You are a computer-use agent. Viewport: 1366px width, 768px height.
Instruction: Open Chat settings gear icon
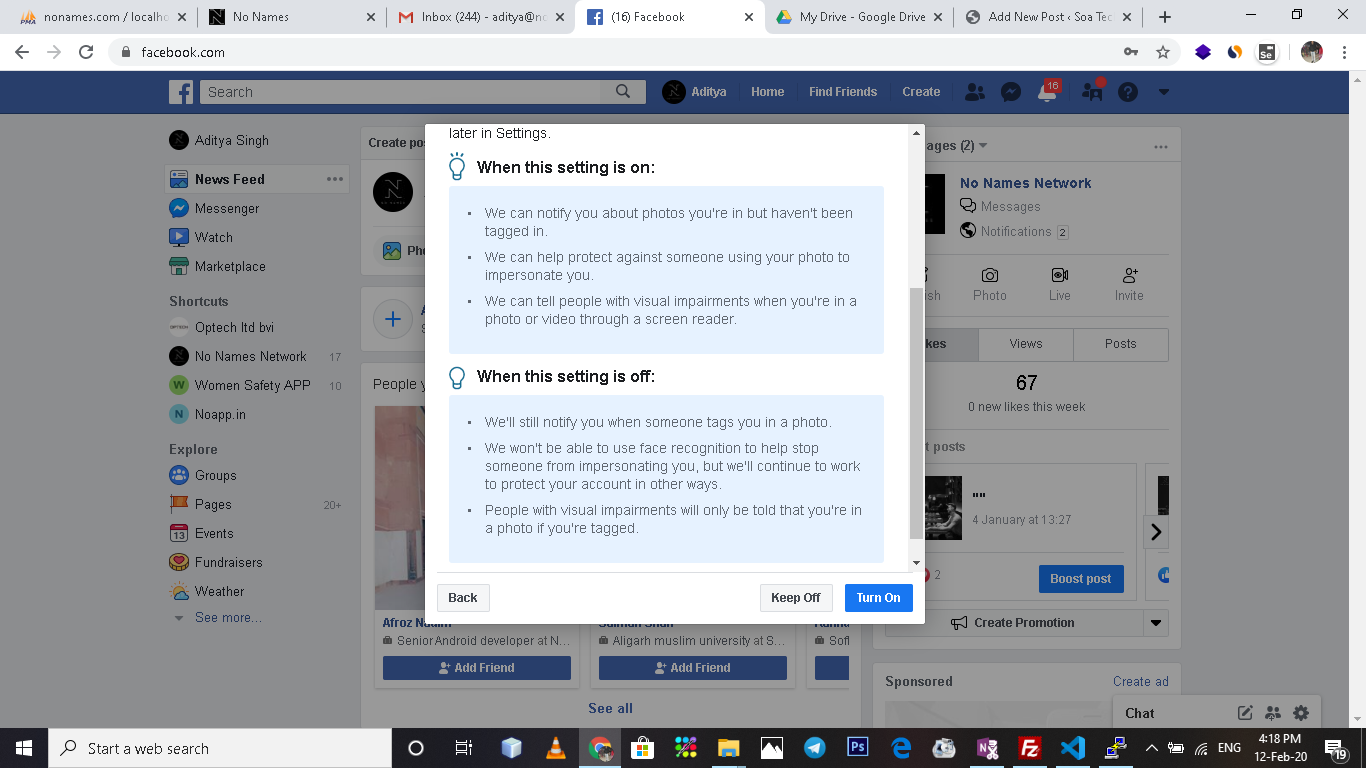(x=1301, y=712)
